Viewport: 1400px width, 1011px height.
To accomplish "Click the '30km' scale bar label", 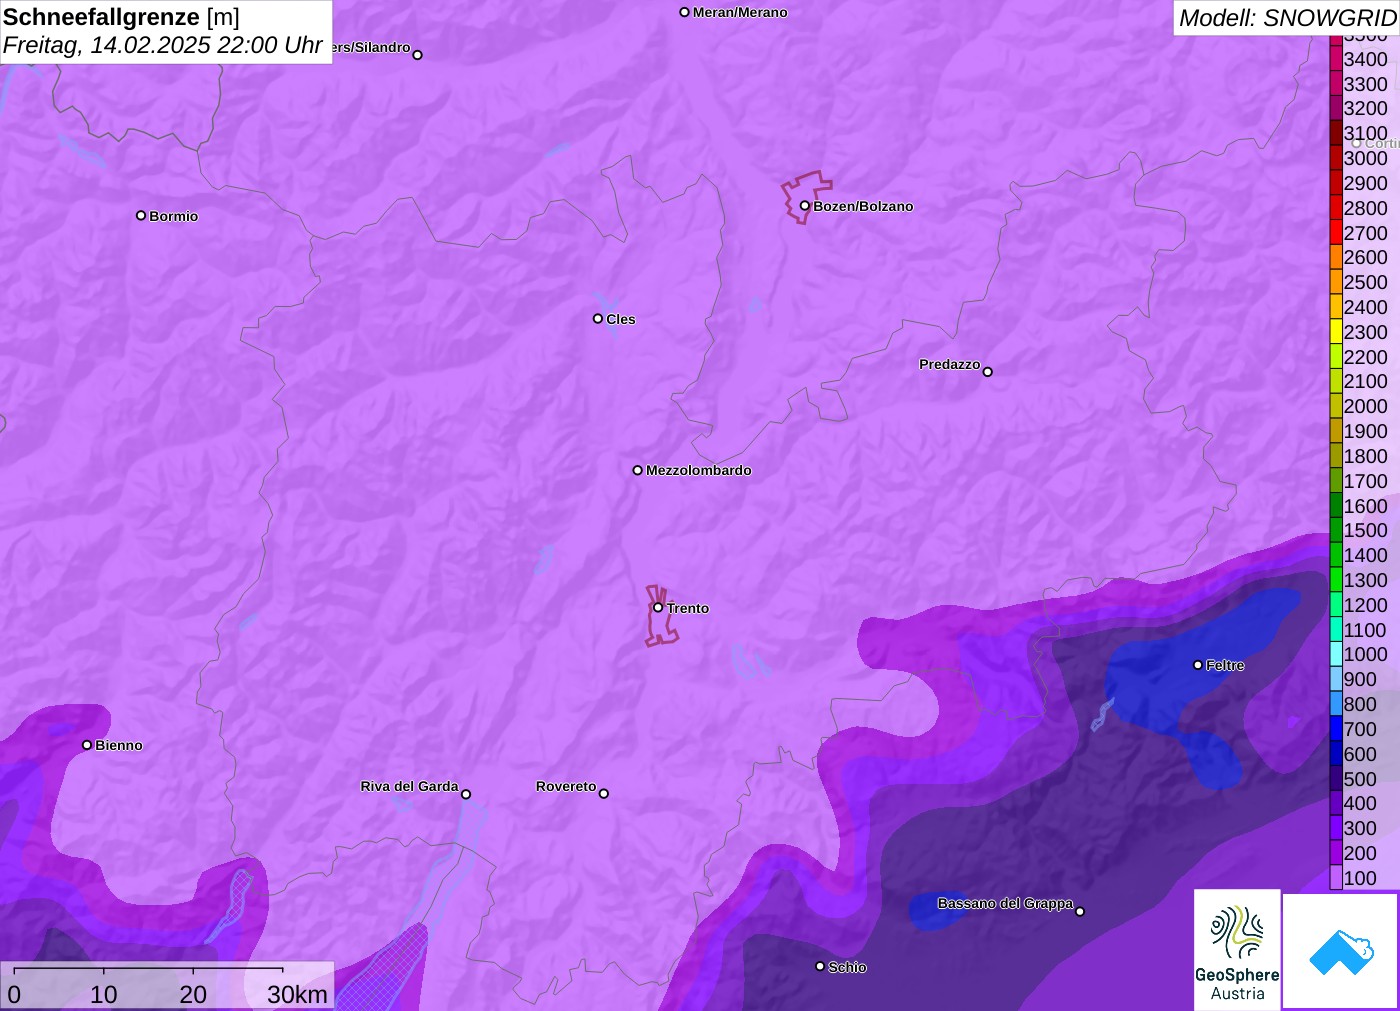I will pos(297,994).
